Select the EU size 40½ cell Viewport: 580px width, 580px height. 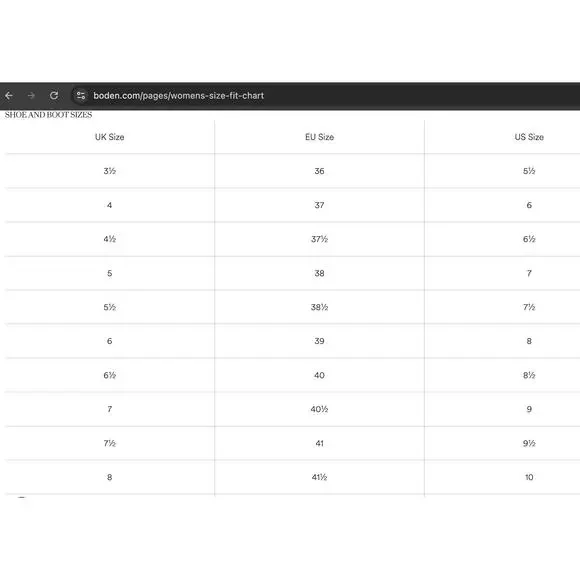pyautogui.click(x=320, y=409)
